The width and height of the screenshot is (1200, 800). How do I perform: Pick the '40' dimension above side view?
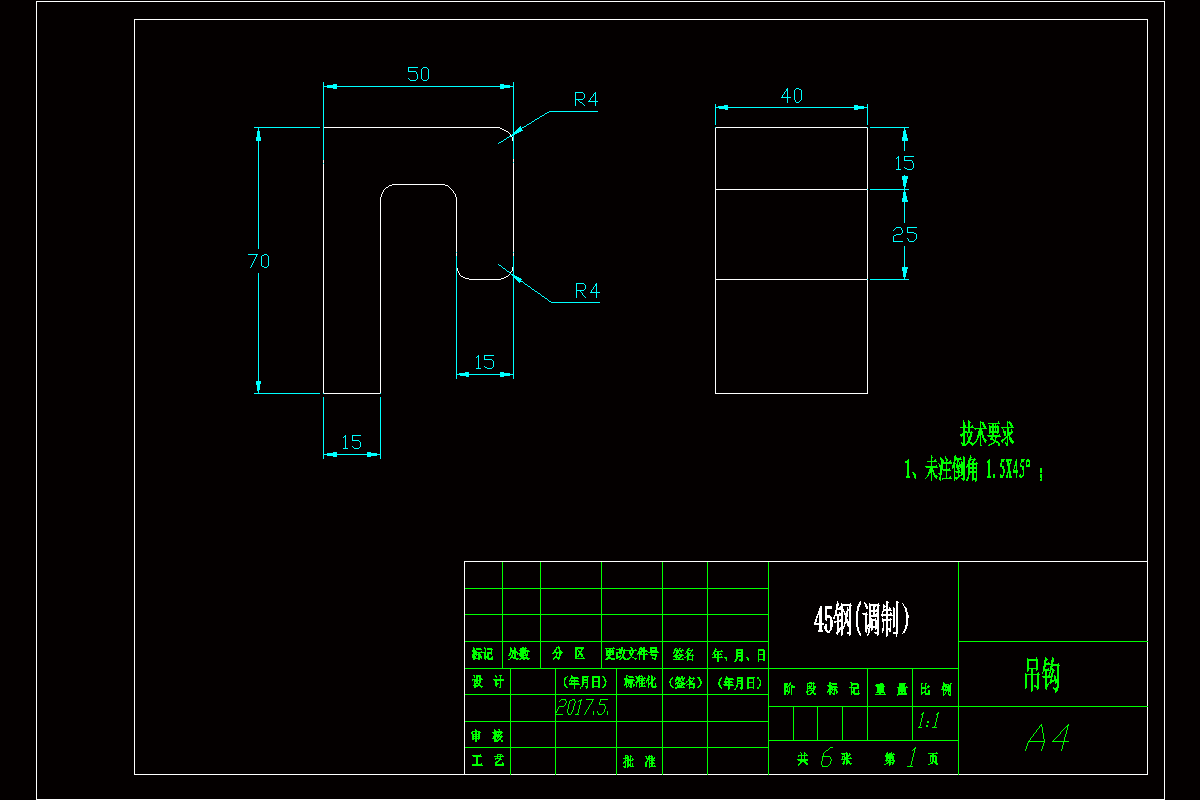pos(792,96)
